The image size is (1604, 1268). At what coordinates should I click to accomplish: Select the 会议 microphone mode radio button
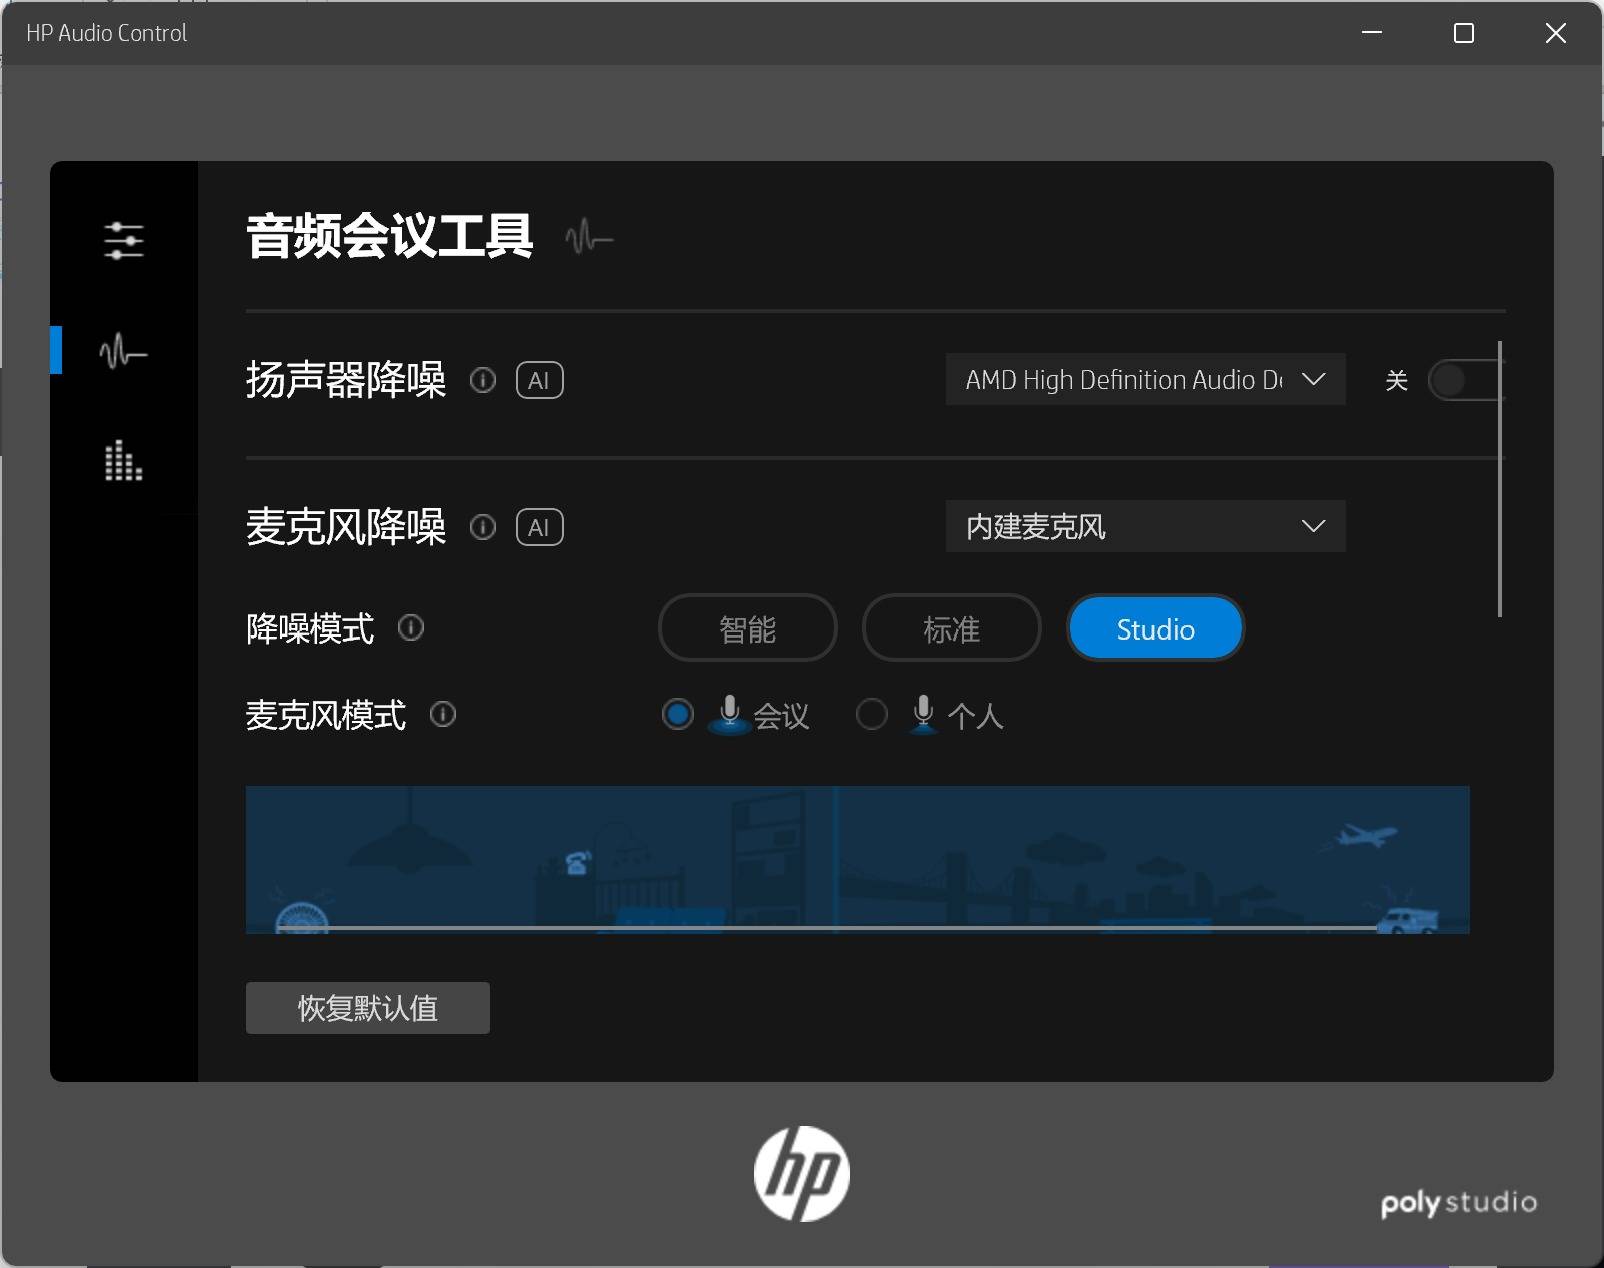click(x=678, y=714)
